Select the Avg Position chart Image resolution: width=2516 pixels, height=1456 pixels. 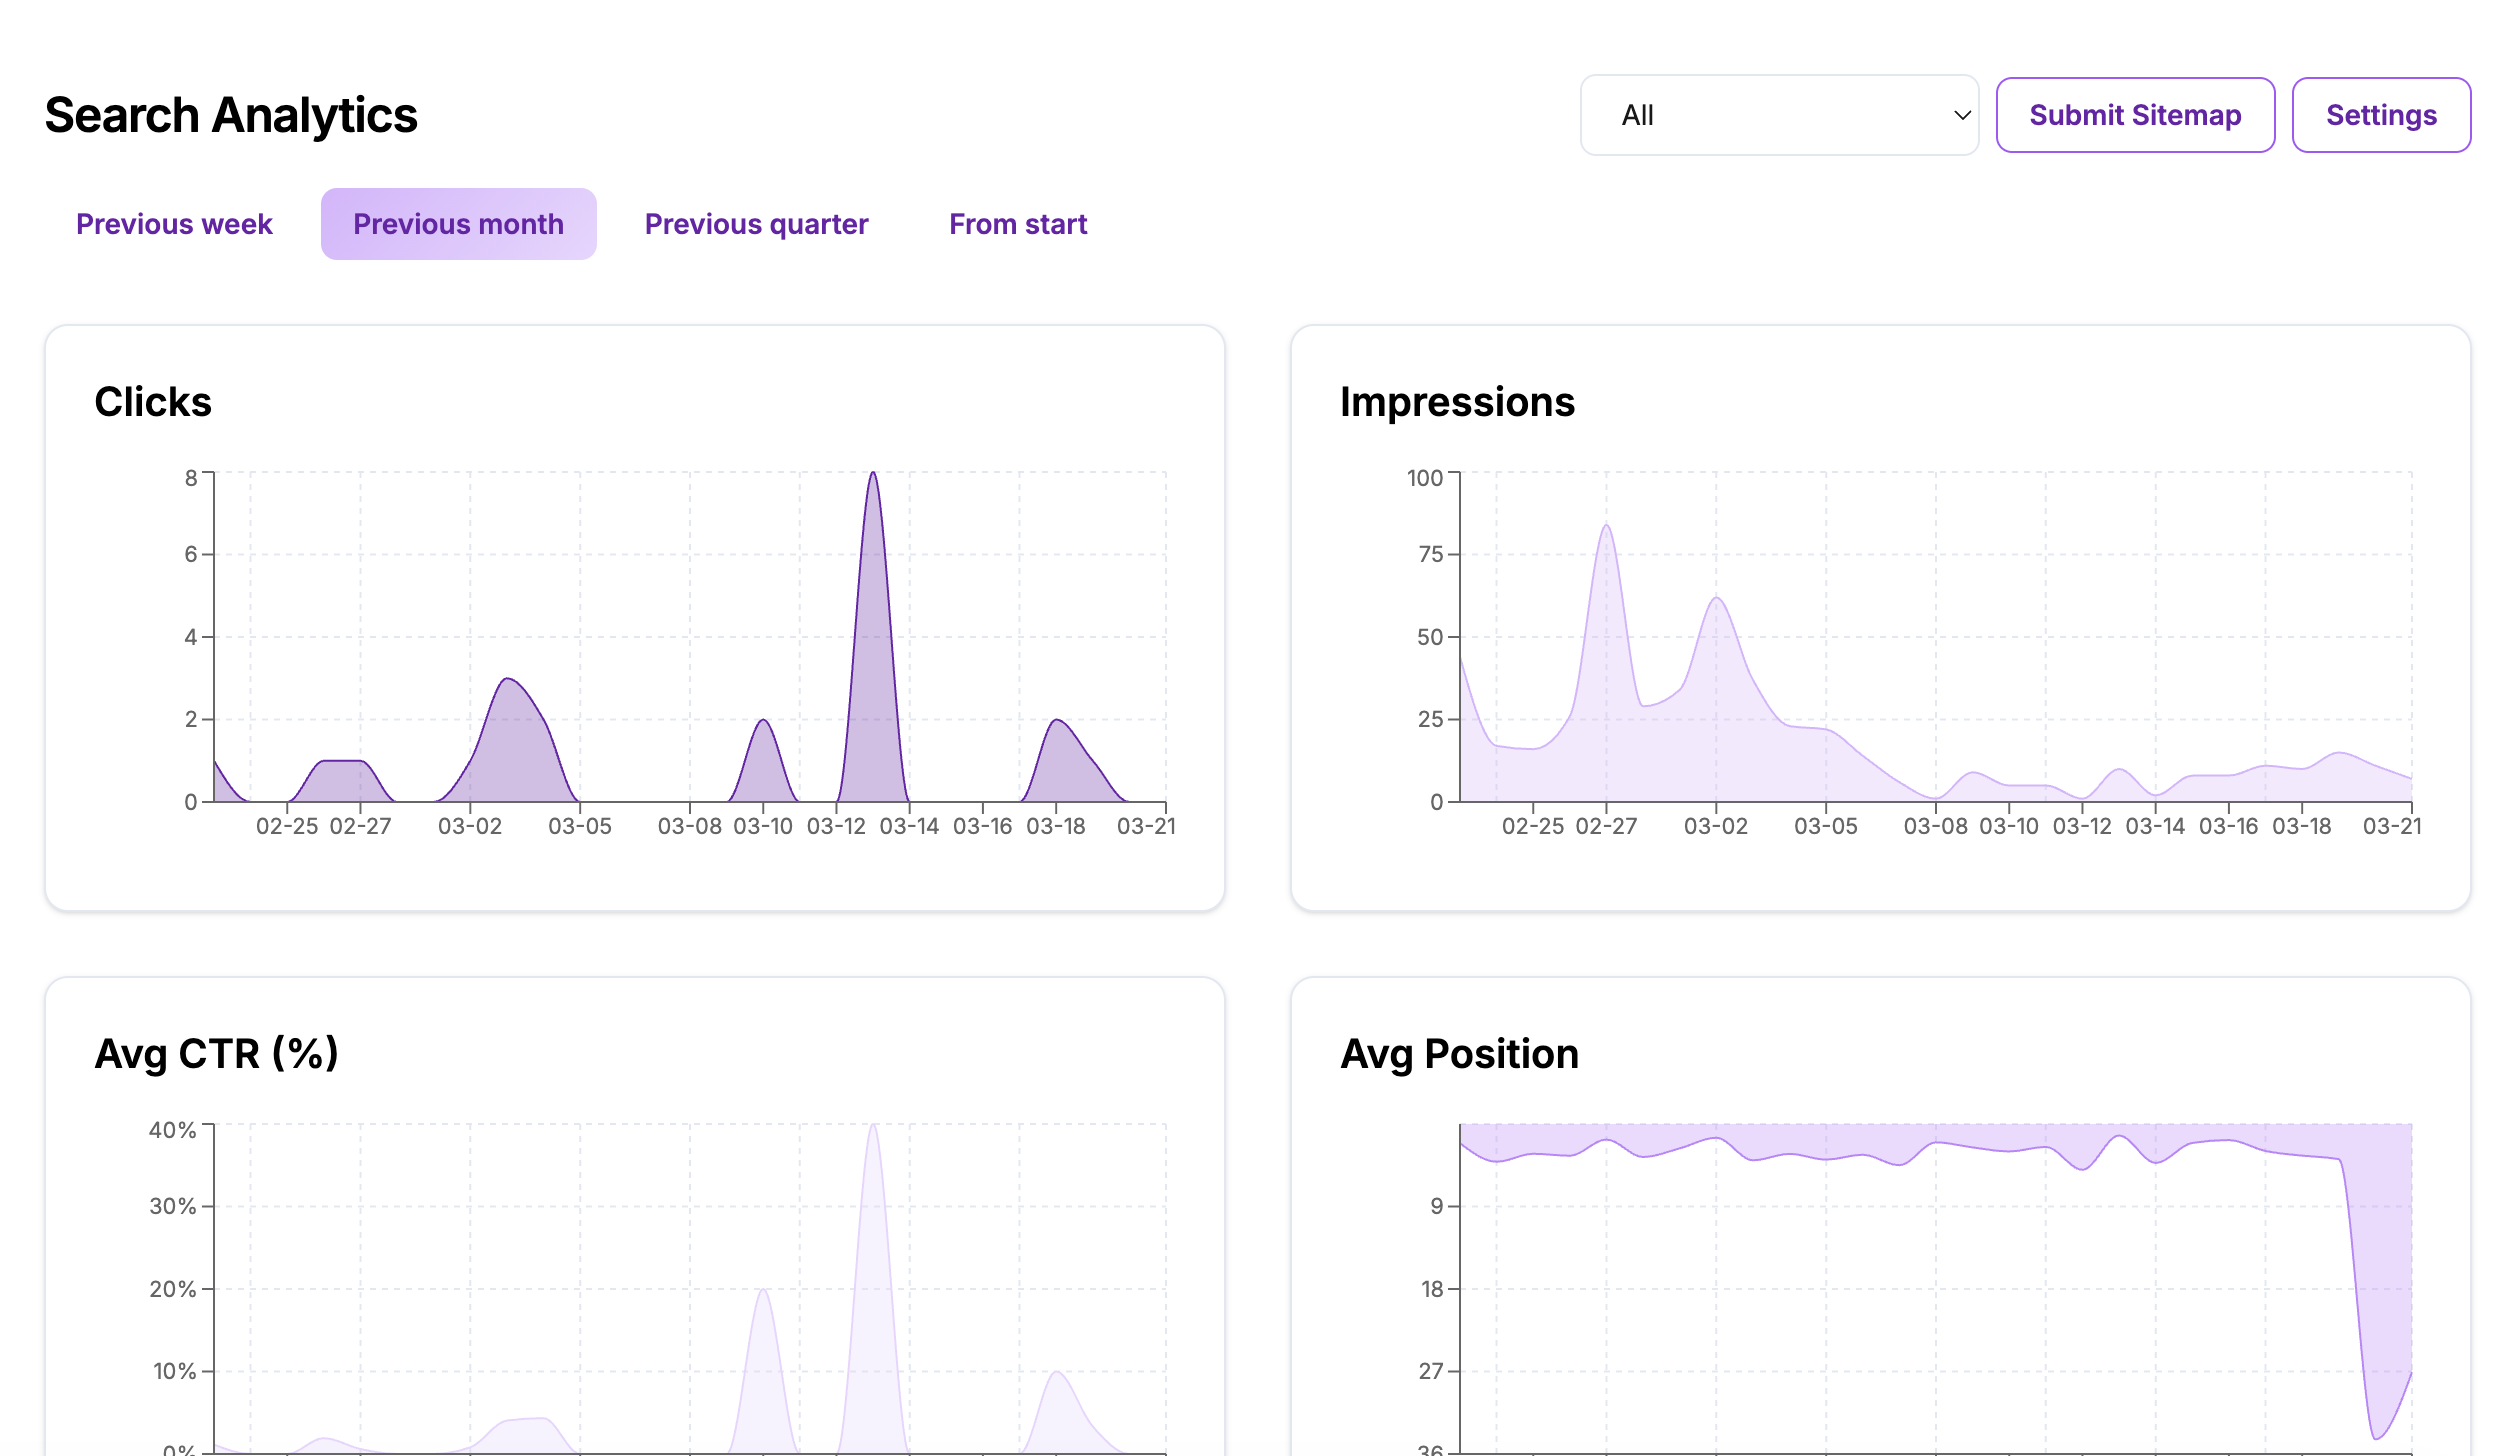coord(1950,1250)
